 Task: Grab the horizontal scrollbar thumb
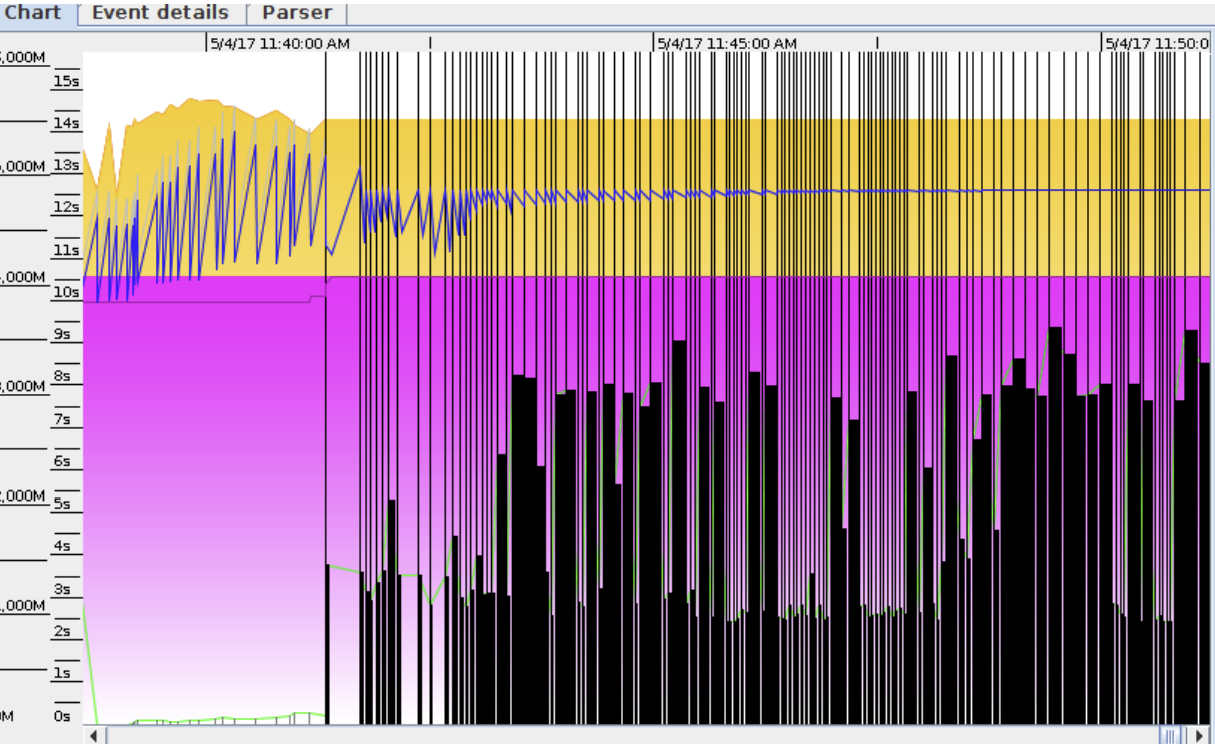point(1170,735)
